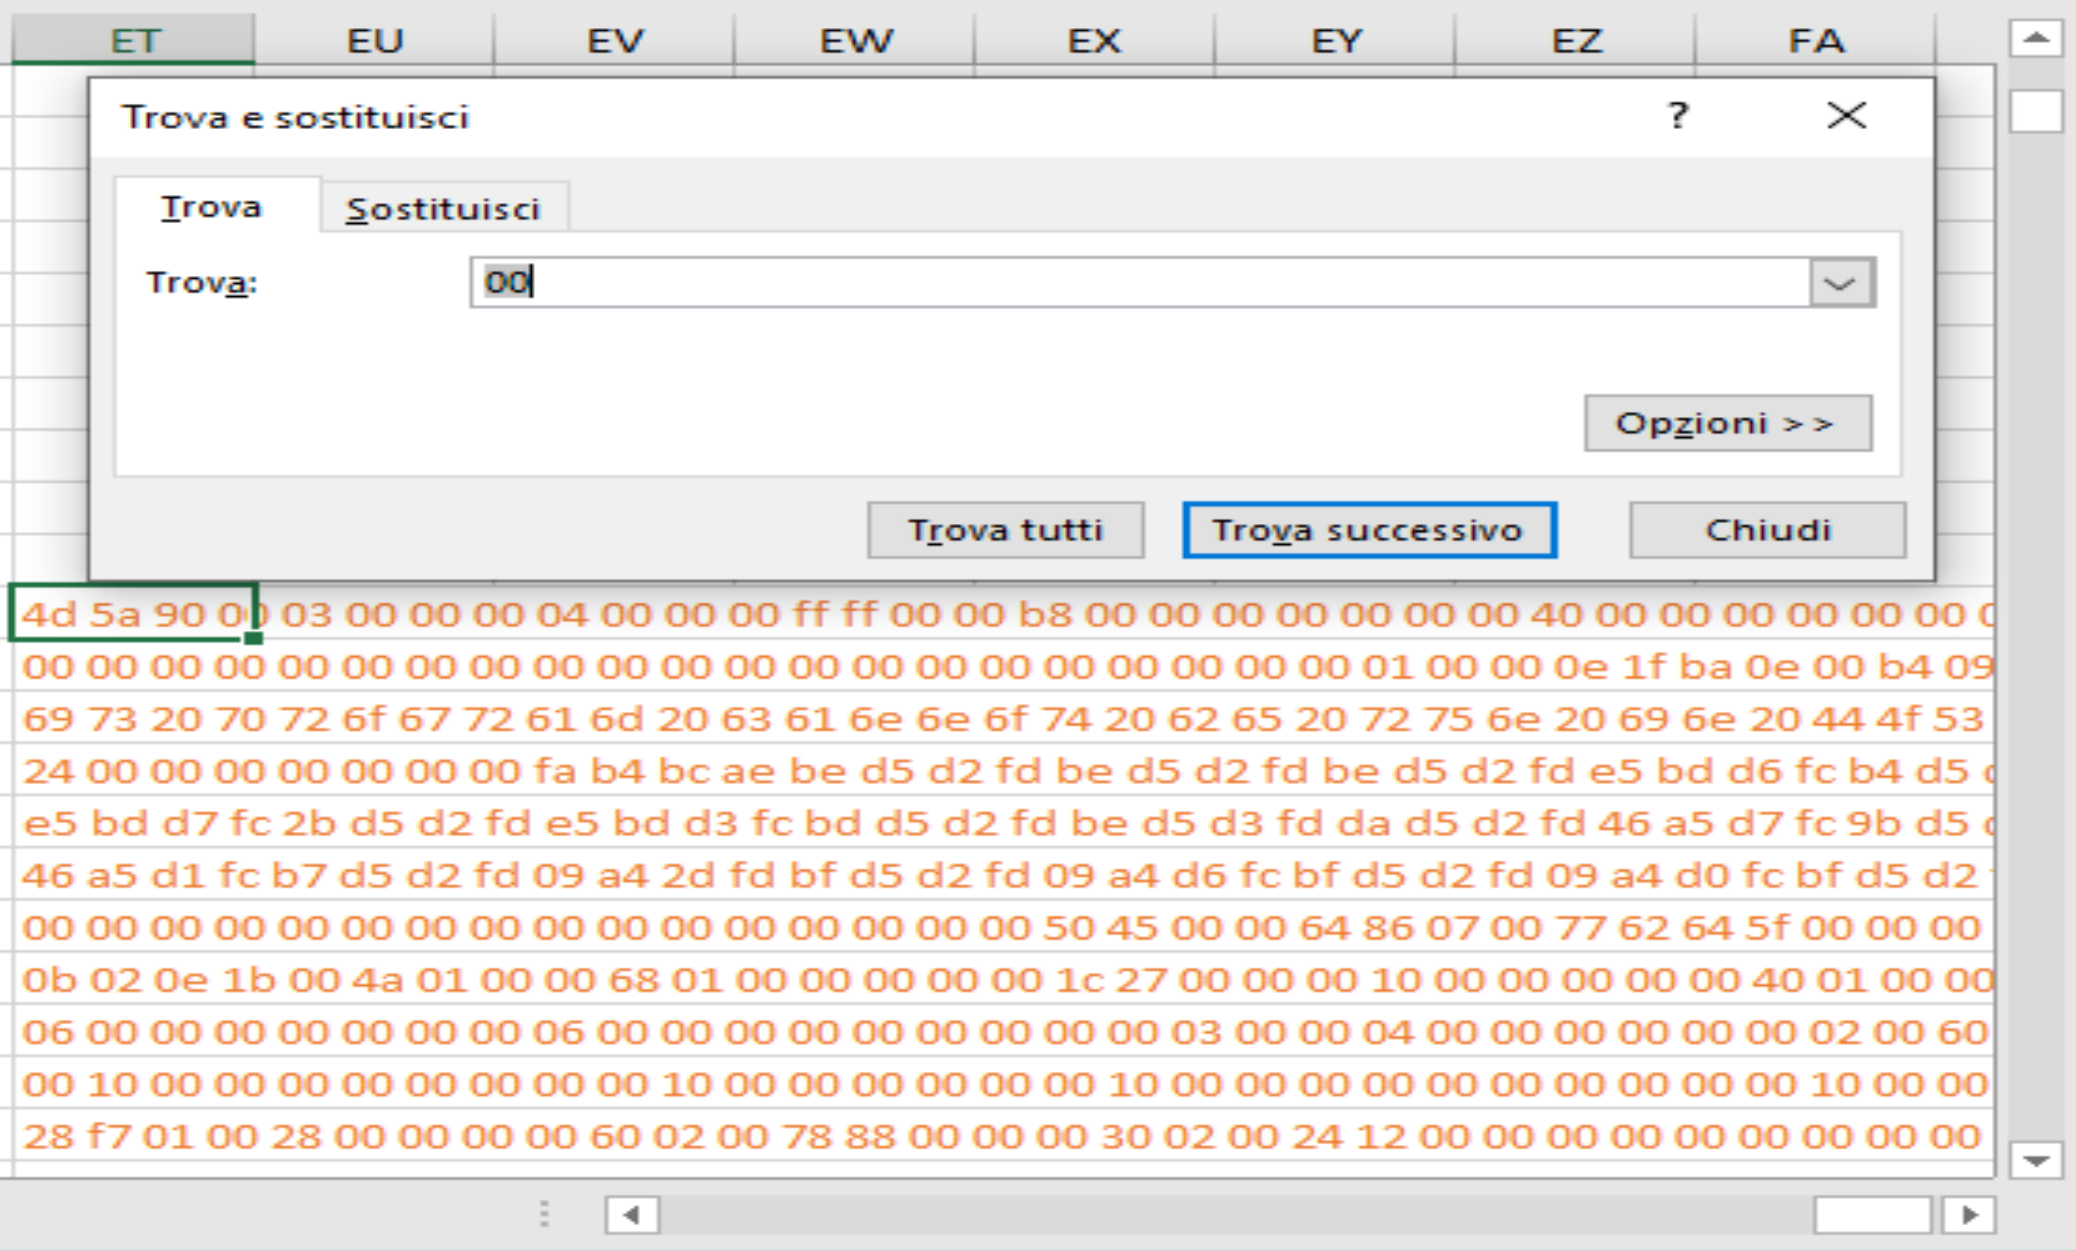Click Trova successivo button

[1368, 529]
